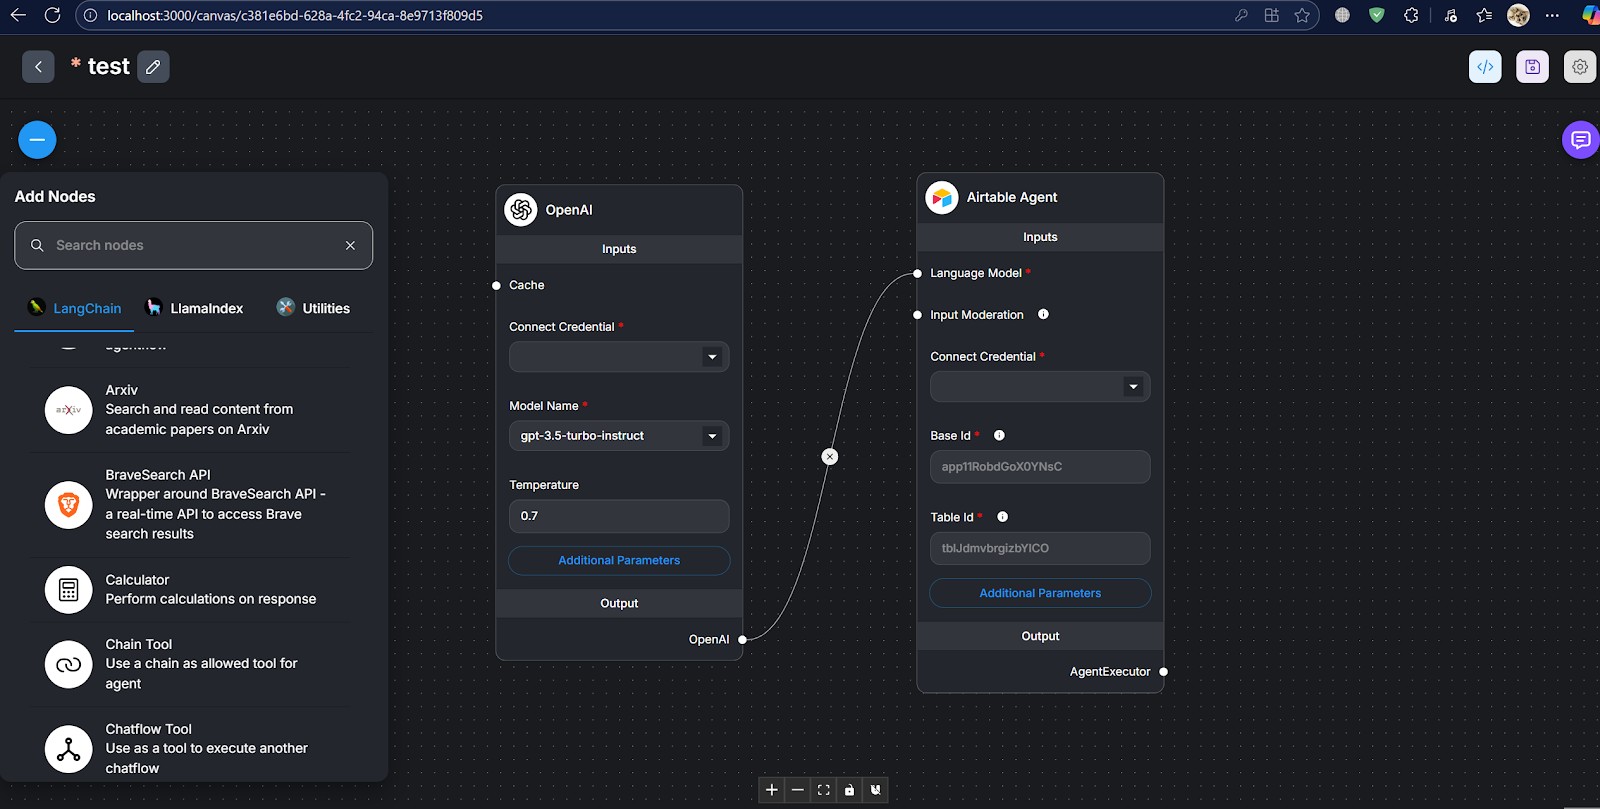Open OpenAI Connect Credential dropdown
The image size is (1600, 809).
pos(619,357)
